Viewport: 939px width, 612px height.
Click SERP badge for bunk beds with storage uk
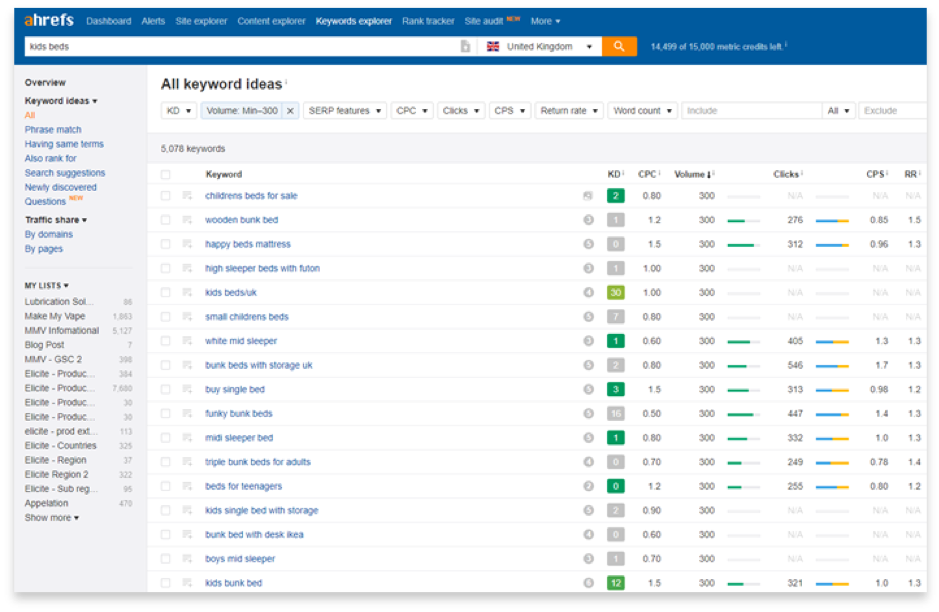589,365
